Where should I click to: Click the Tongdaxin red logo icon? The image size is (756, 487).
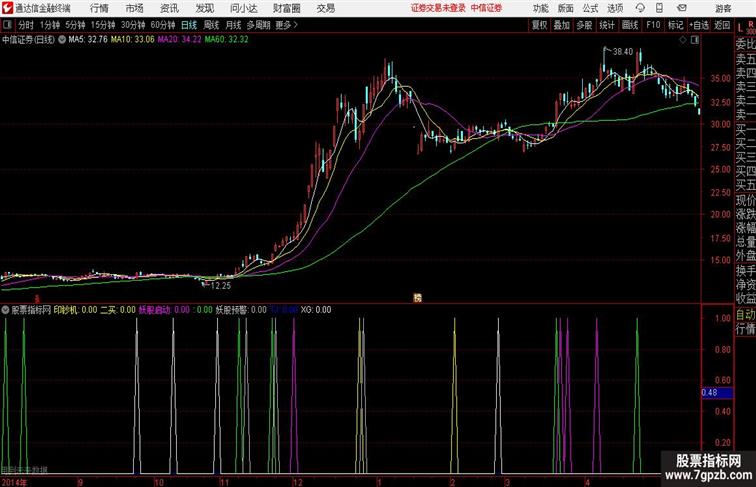[7, 8]
